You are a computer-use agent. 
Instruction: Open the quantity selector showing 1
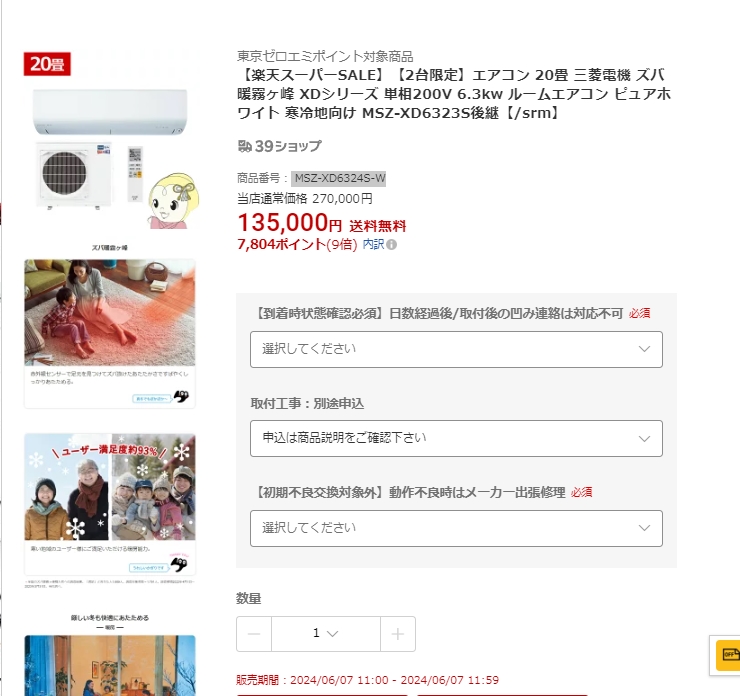[x=326, y=634]
